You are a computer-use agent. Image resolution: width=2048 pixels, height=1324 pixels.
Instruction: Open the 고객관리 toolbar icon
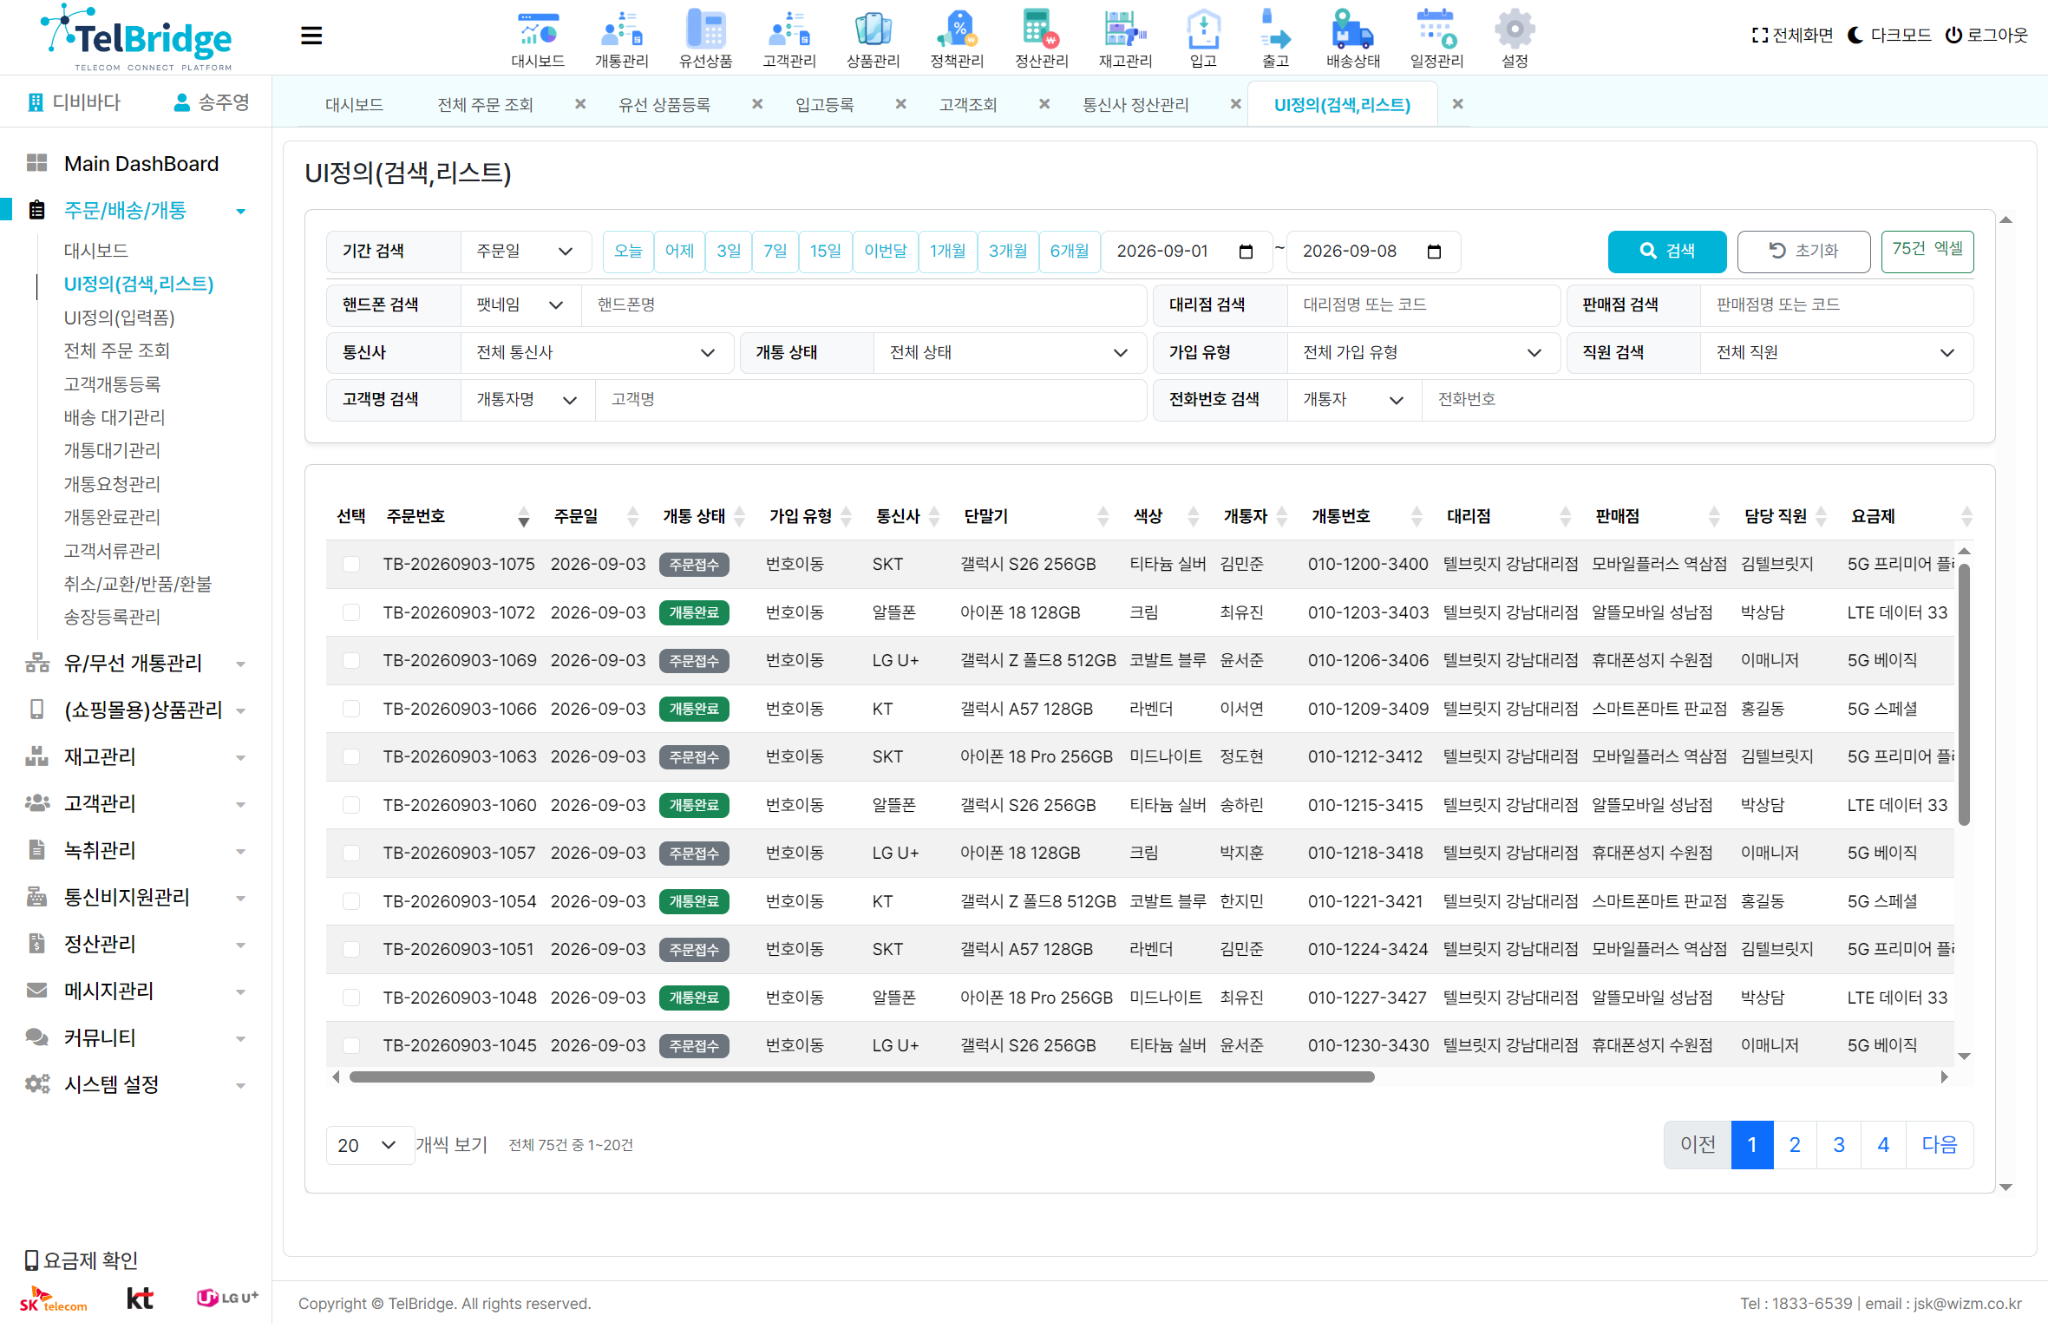point(789,39)
